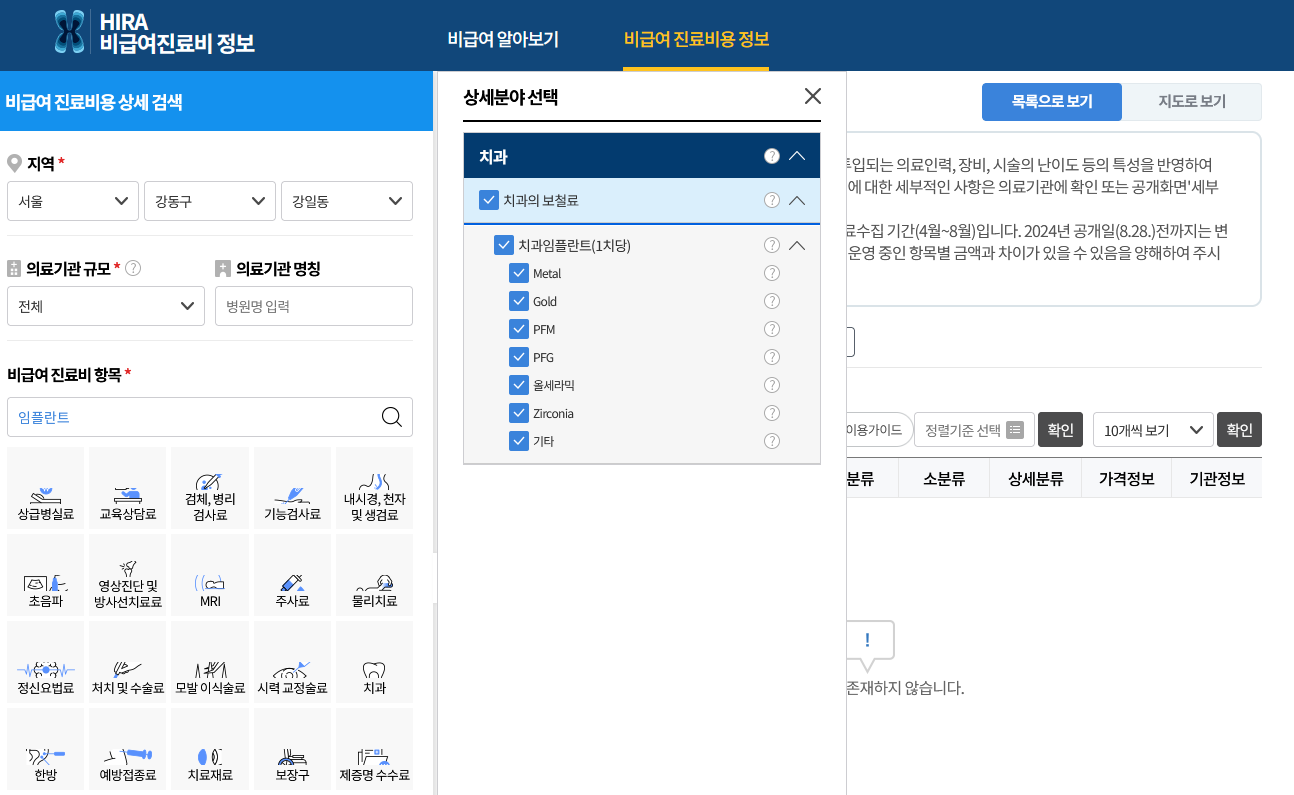Click the 상세분류 column header

[x=1036, y=479]
